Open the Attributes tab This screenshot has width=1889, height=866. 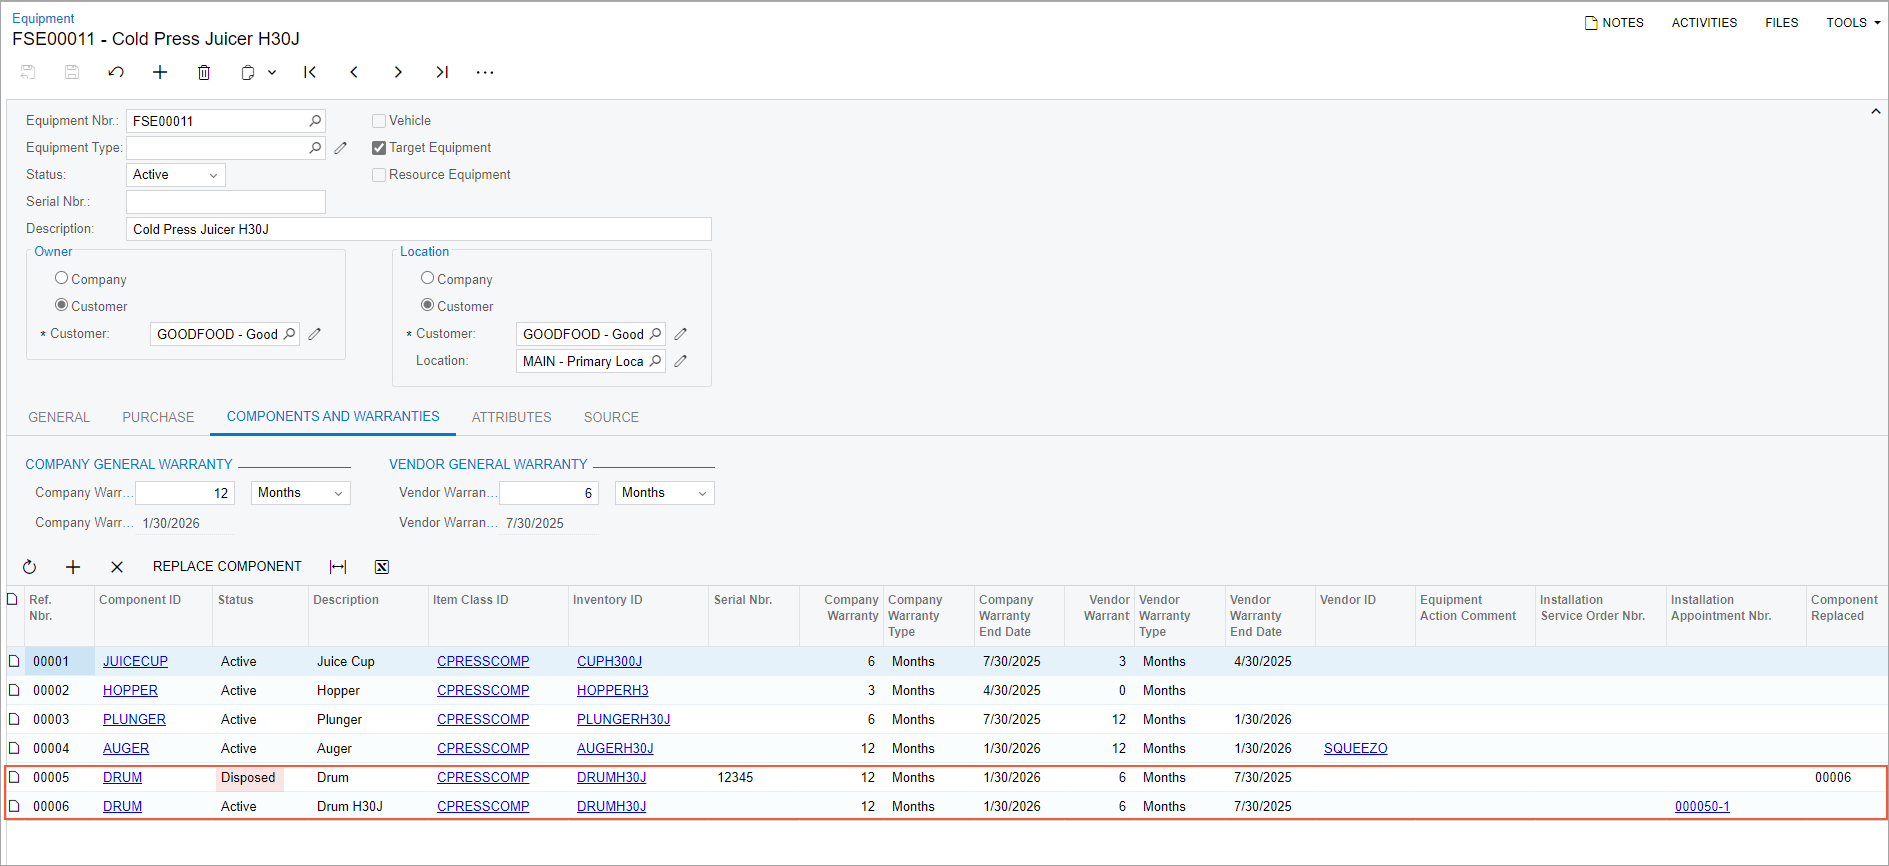coord(511,417)
